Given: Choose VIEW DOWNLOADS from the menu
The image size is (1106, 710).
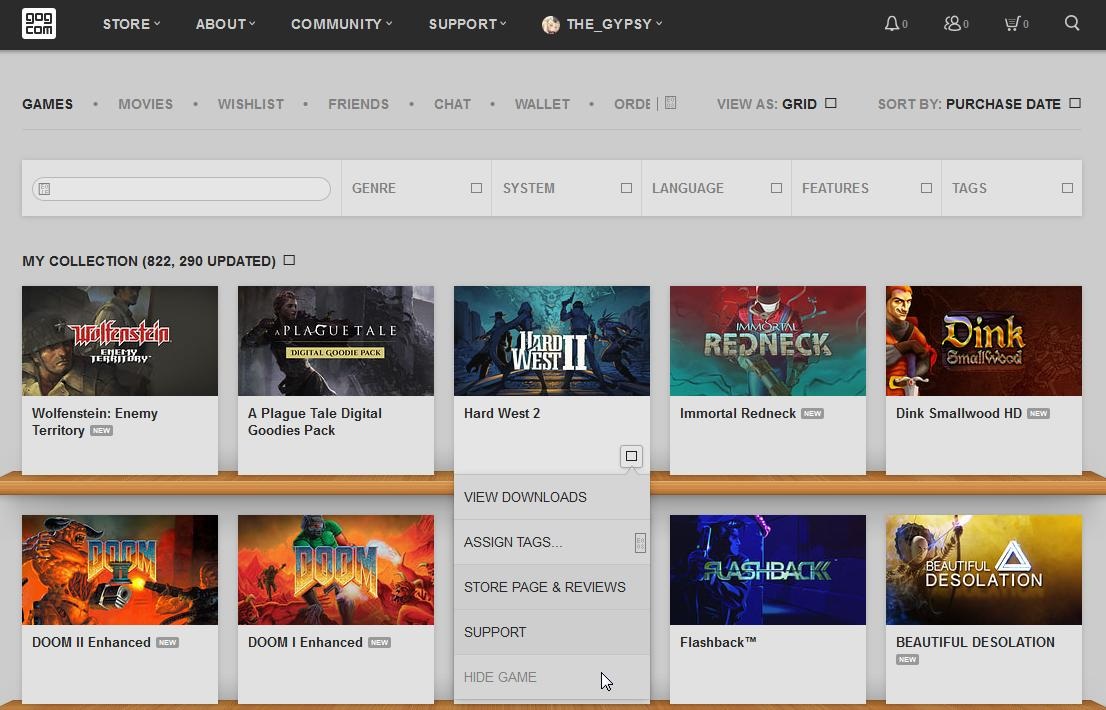Looking at the screenshot, I should tap(552, 497).
